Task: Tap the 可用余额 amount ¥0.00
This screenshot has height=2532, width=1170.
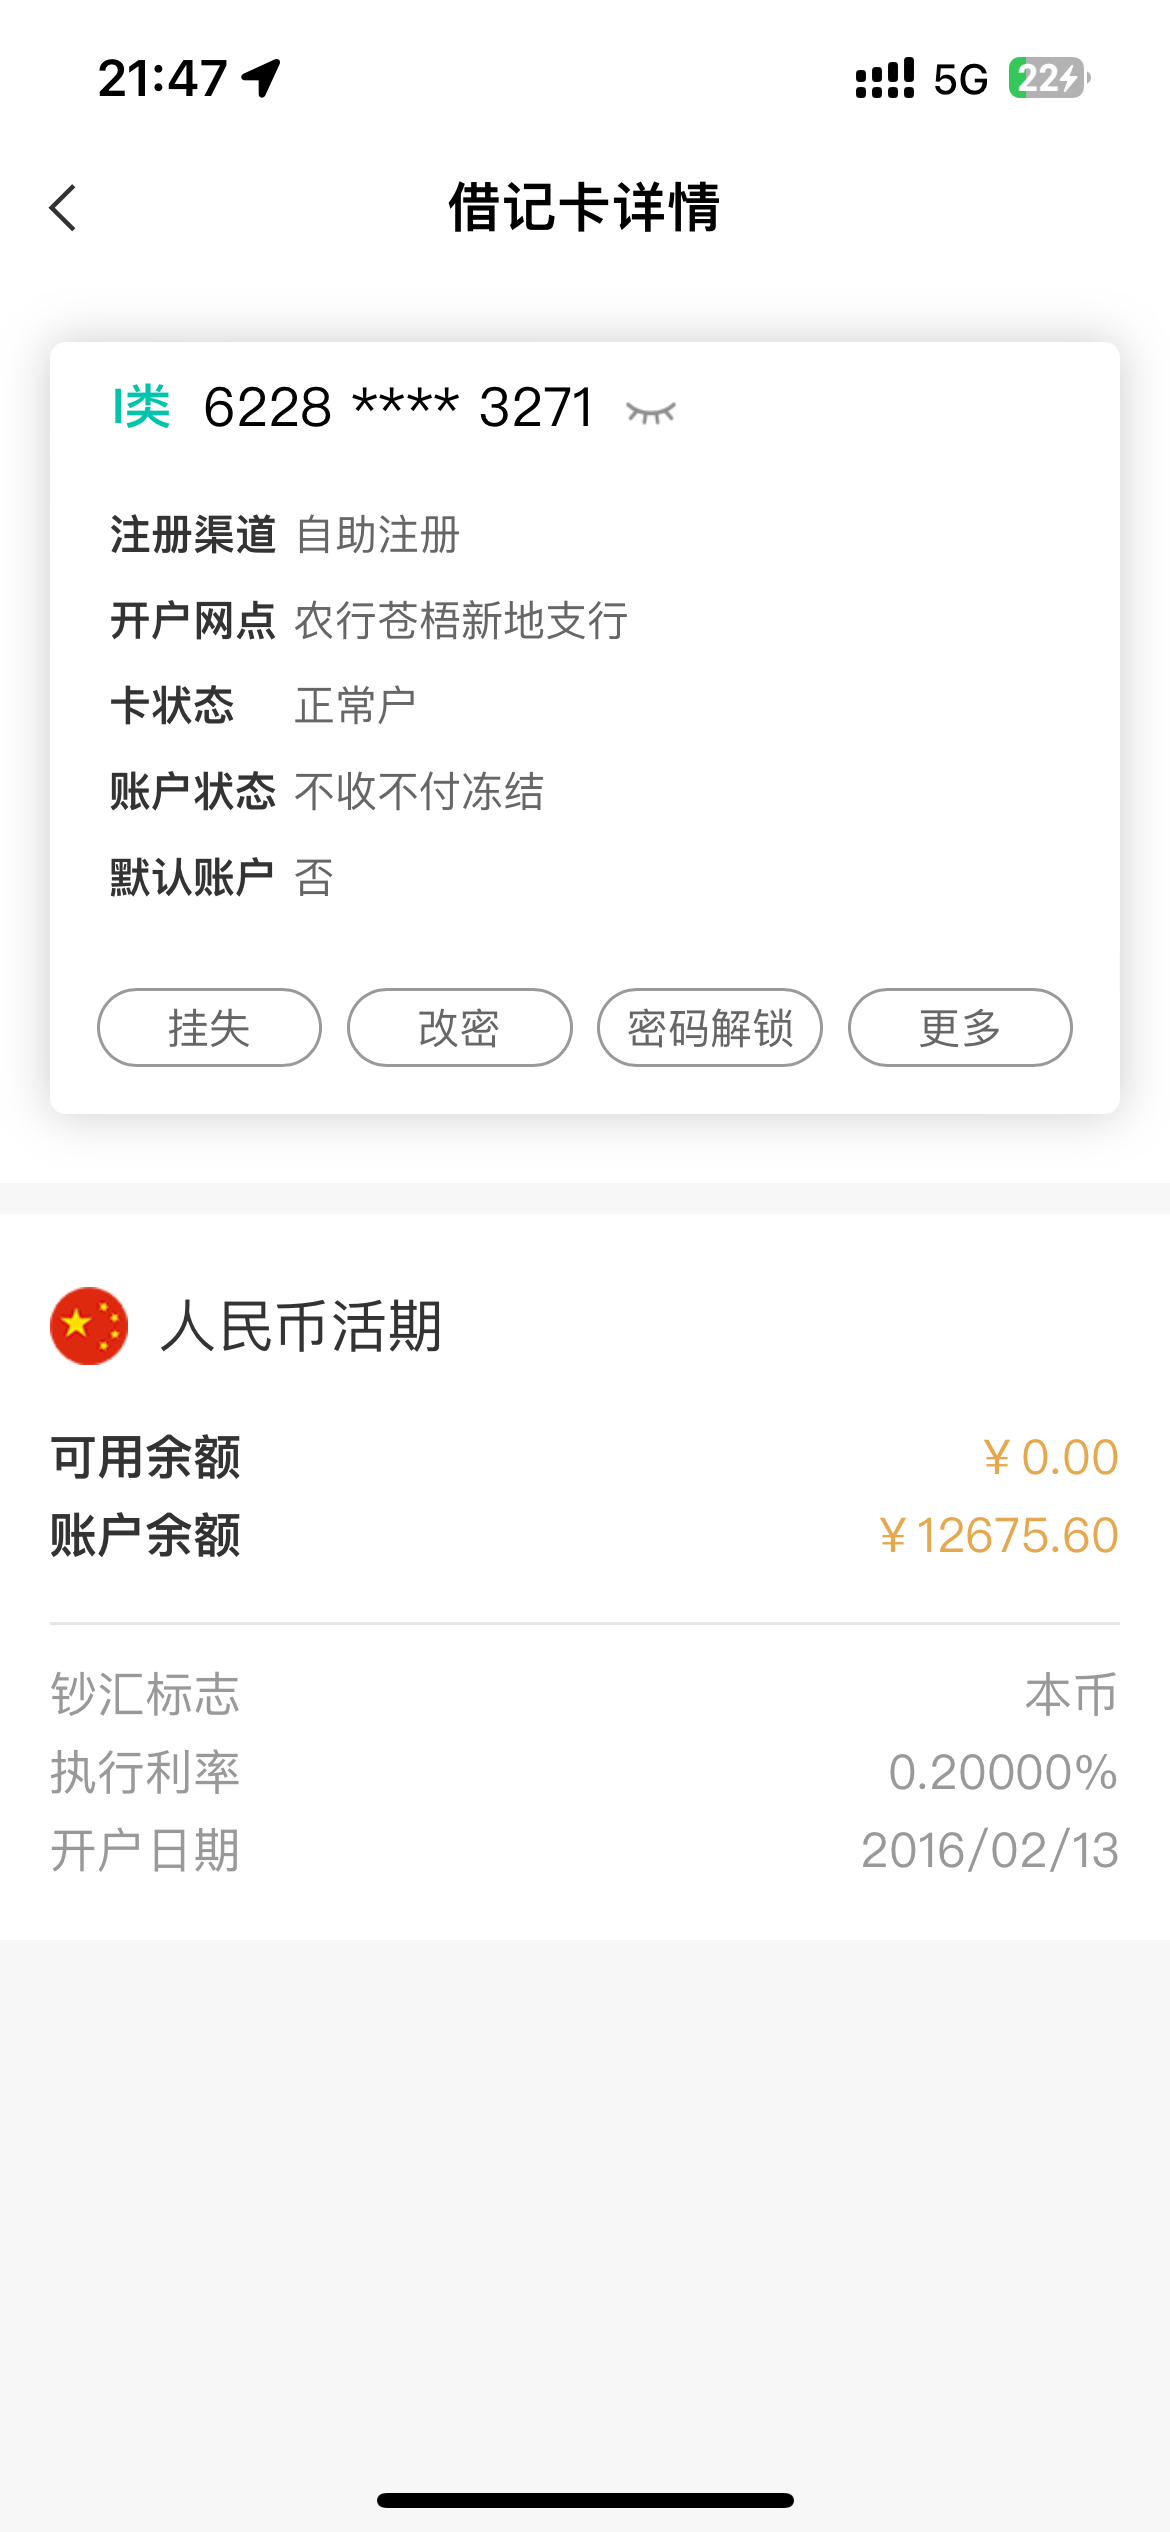Action: (1050, 1457)
